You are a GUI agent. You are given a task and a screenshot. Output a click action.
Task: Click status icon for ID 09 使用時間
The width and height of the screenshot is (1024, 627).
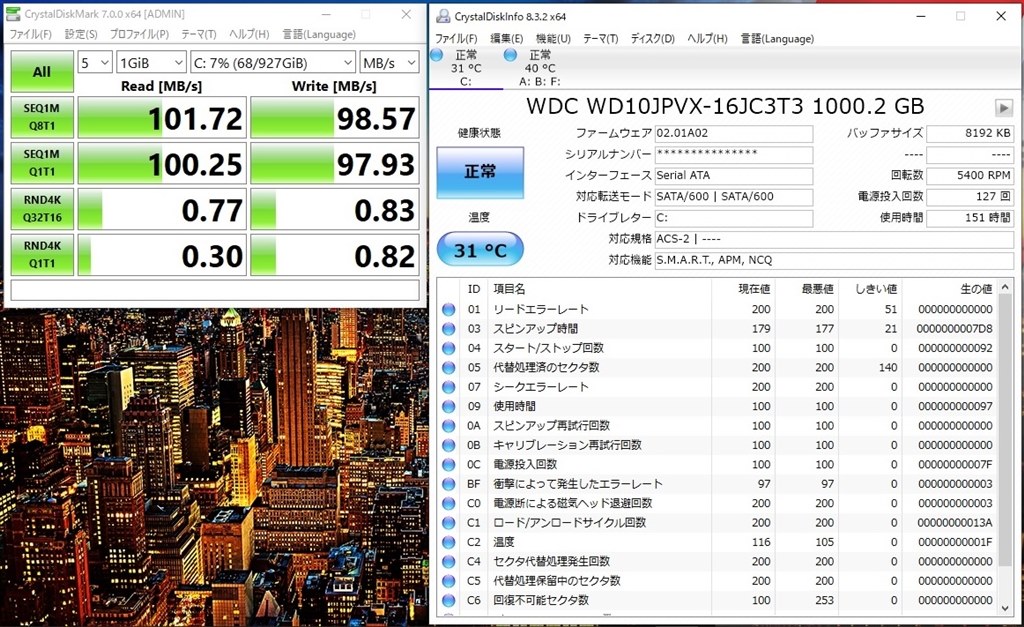(449, 406)
